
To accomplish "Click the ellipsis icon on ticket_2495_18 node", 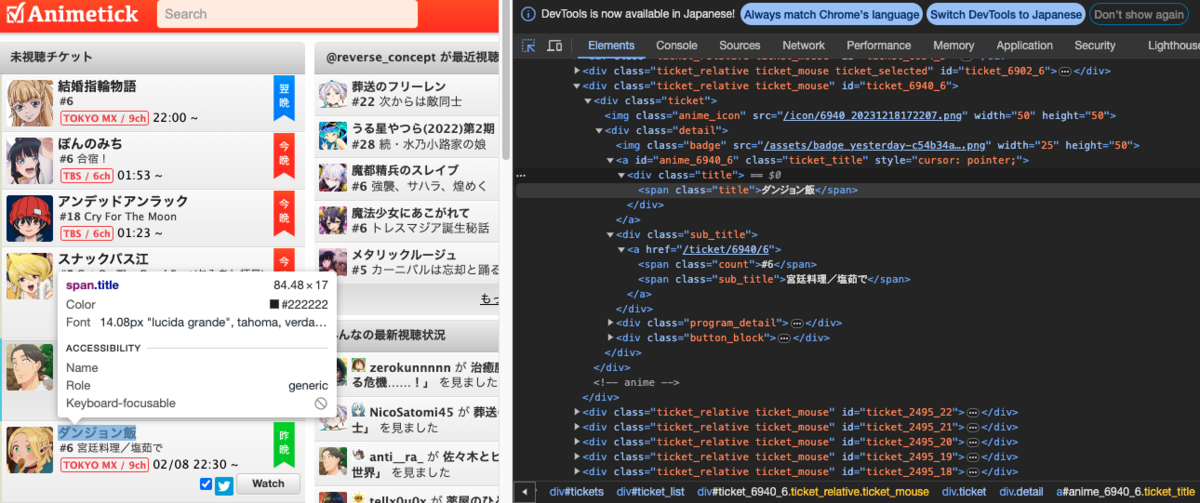I will (x=971, y=471).
